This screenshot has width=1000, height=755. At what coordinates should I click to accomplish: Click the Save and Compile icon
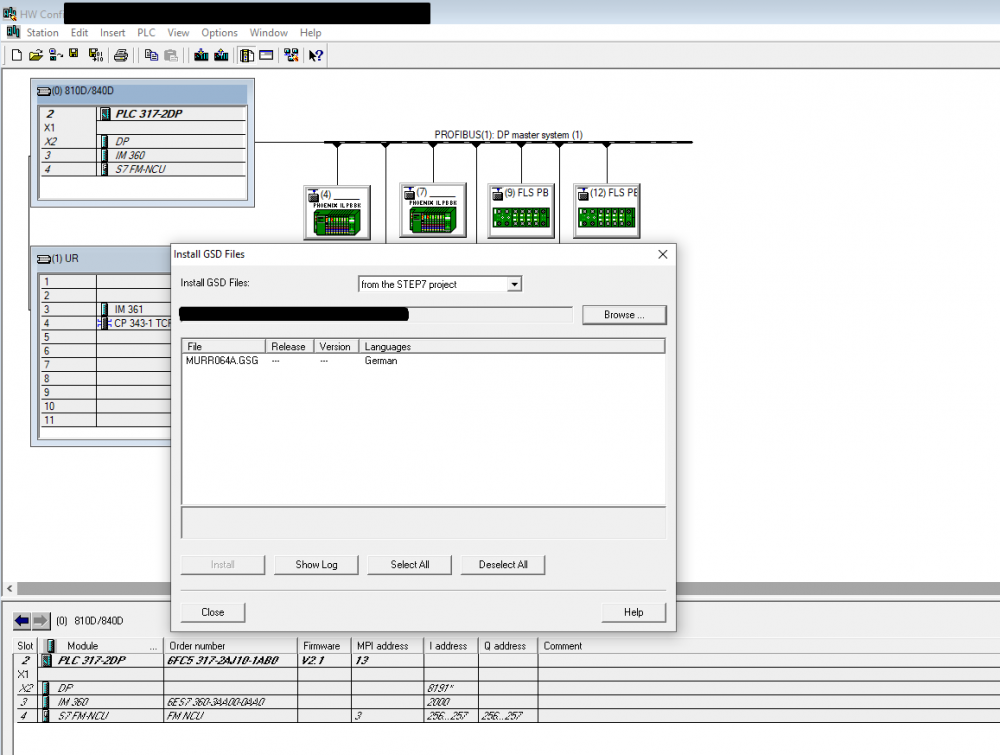pyautogui.click(x=95, y=55)
